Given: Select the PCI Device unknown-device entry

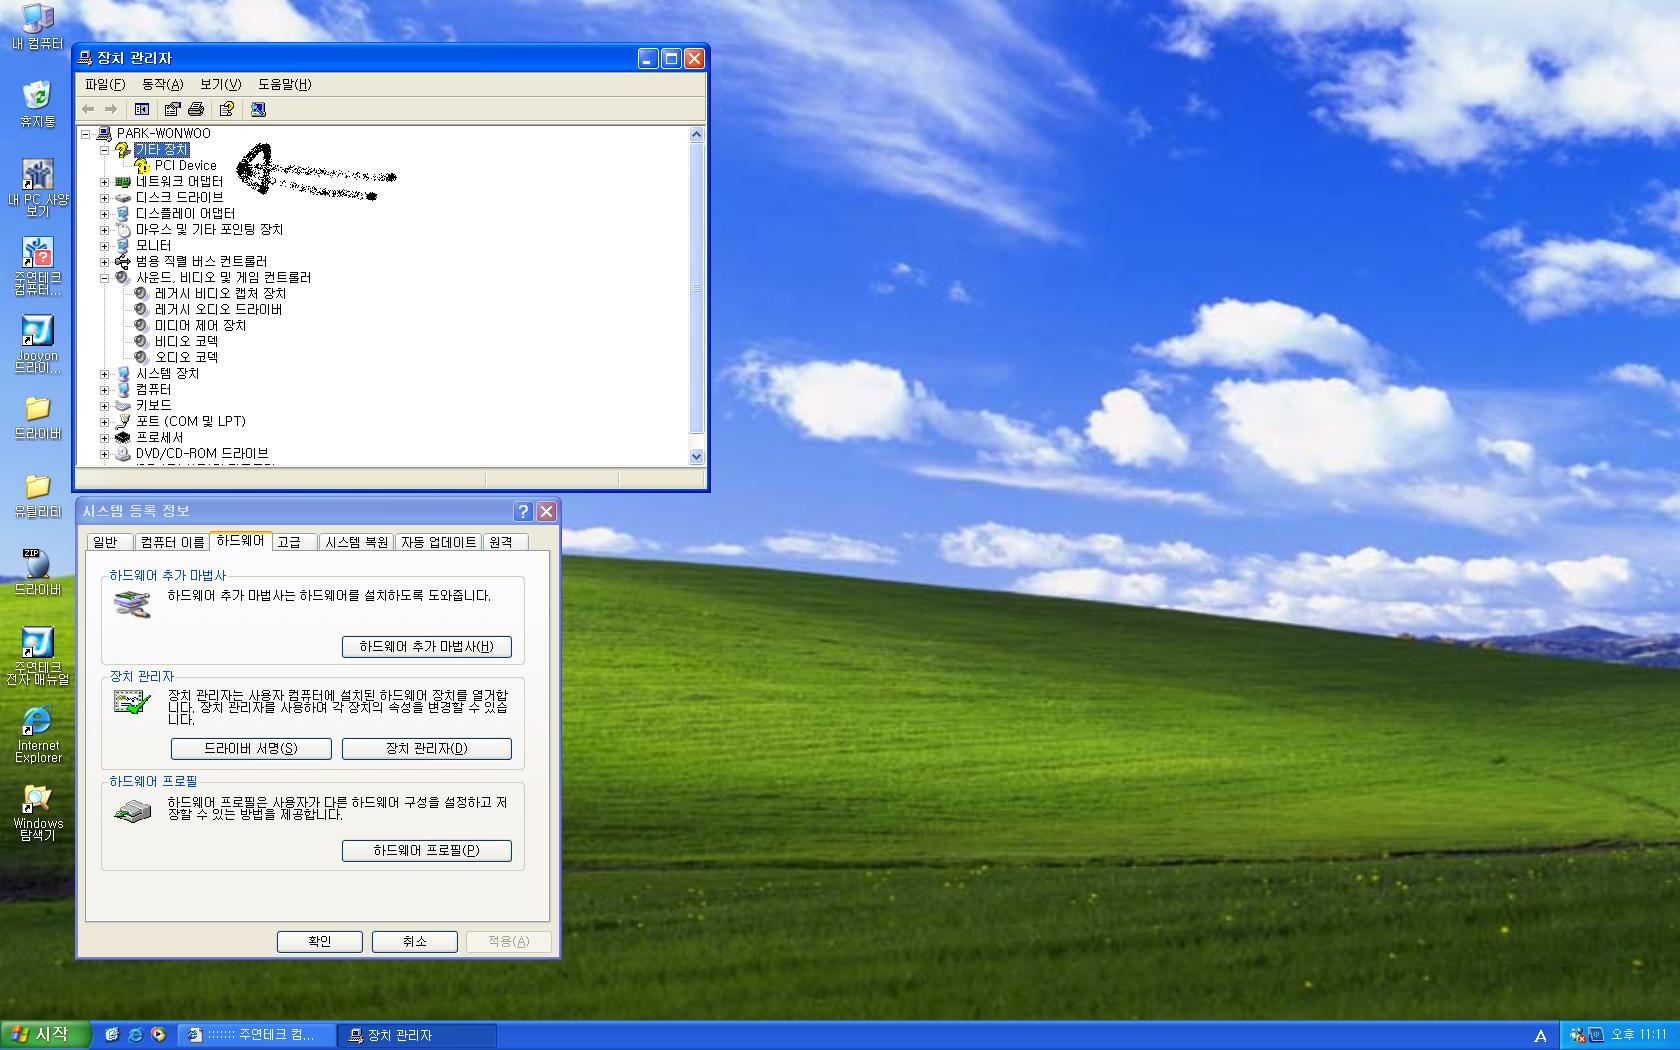Looking at the screenshot, I should pyautogui.click(x=185, y=166).
